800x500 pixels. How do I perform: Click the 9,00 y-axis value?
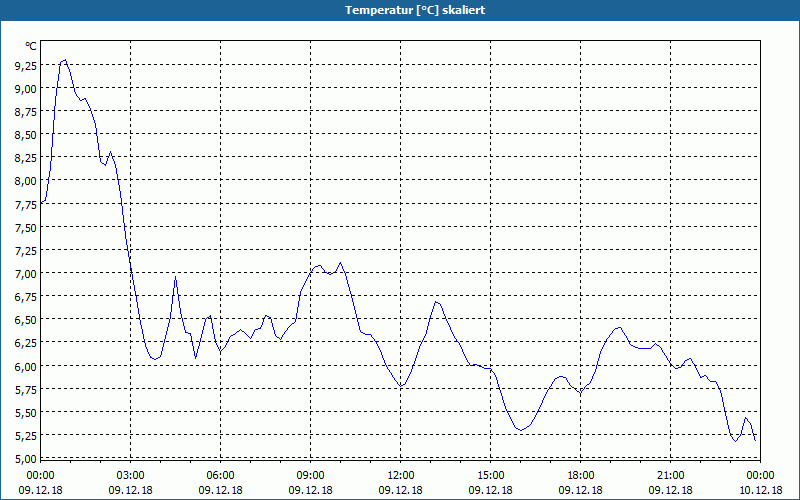26,89
